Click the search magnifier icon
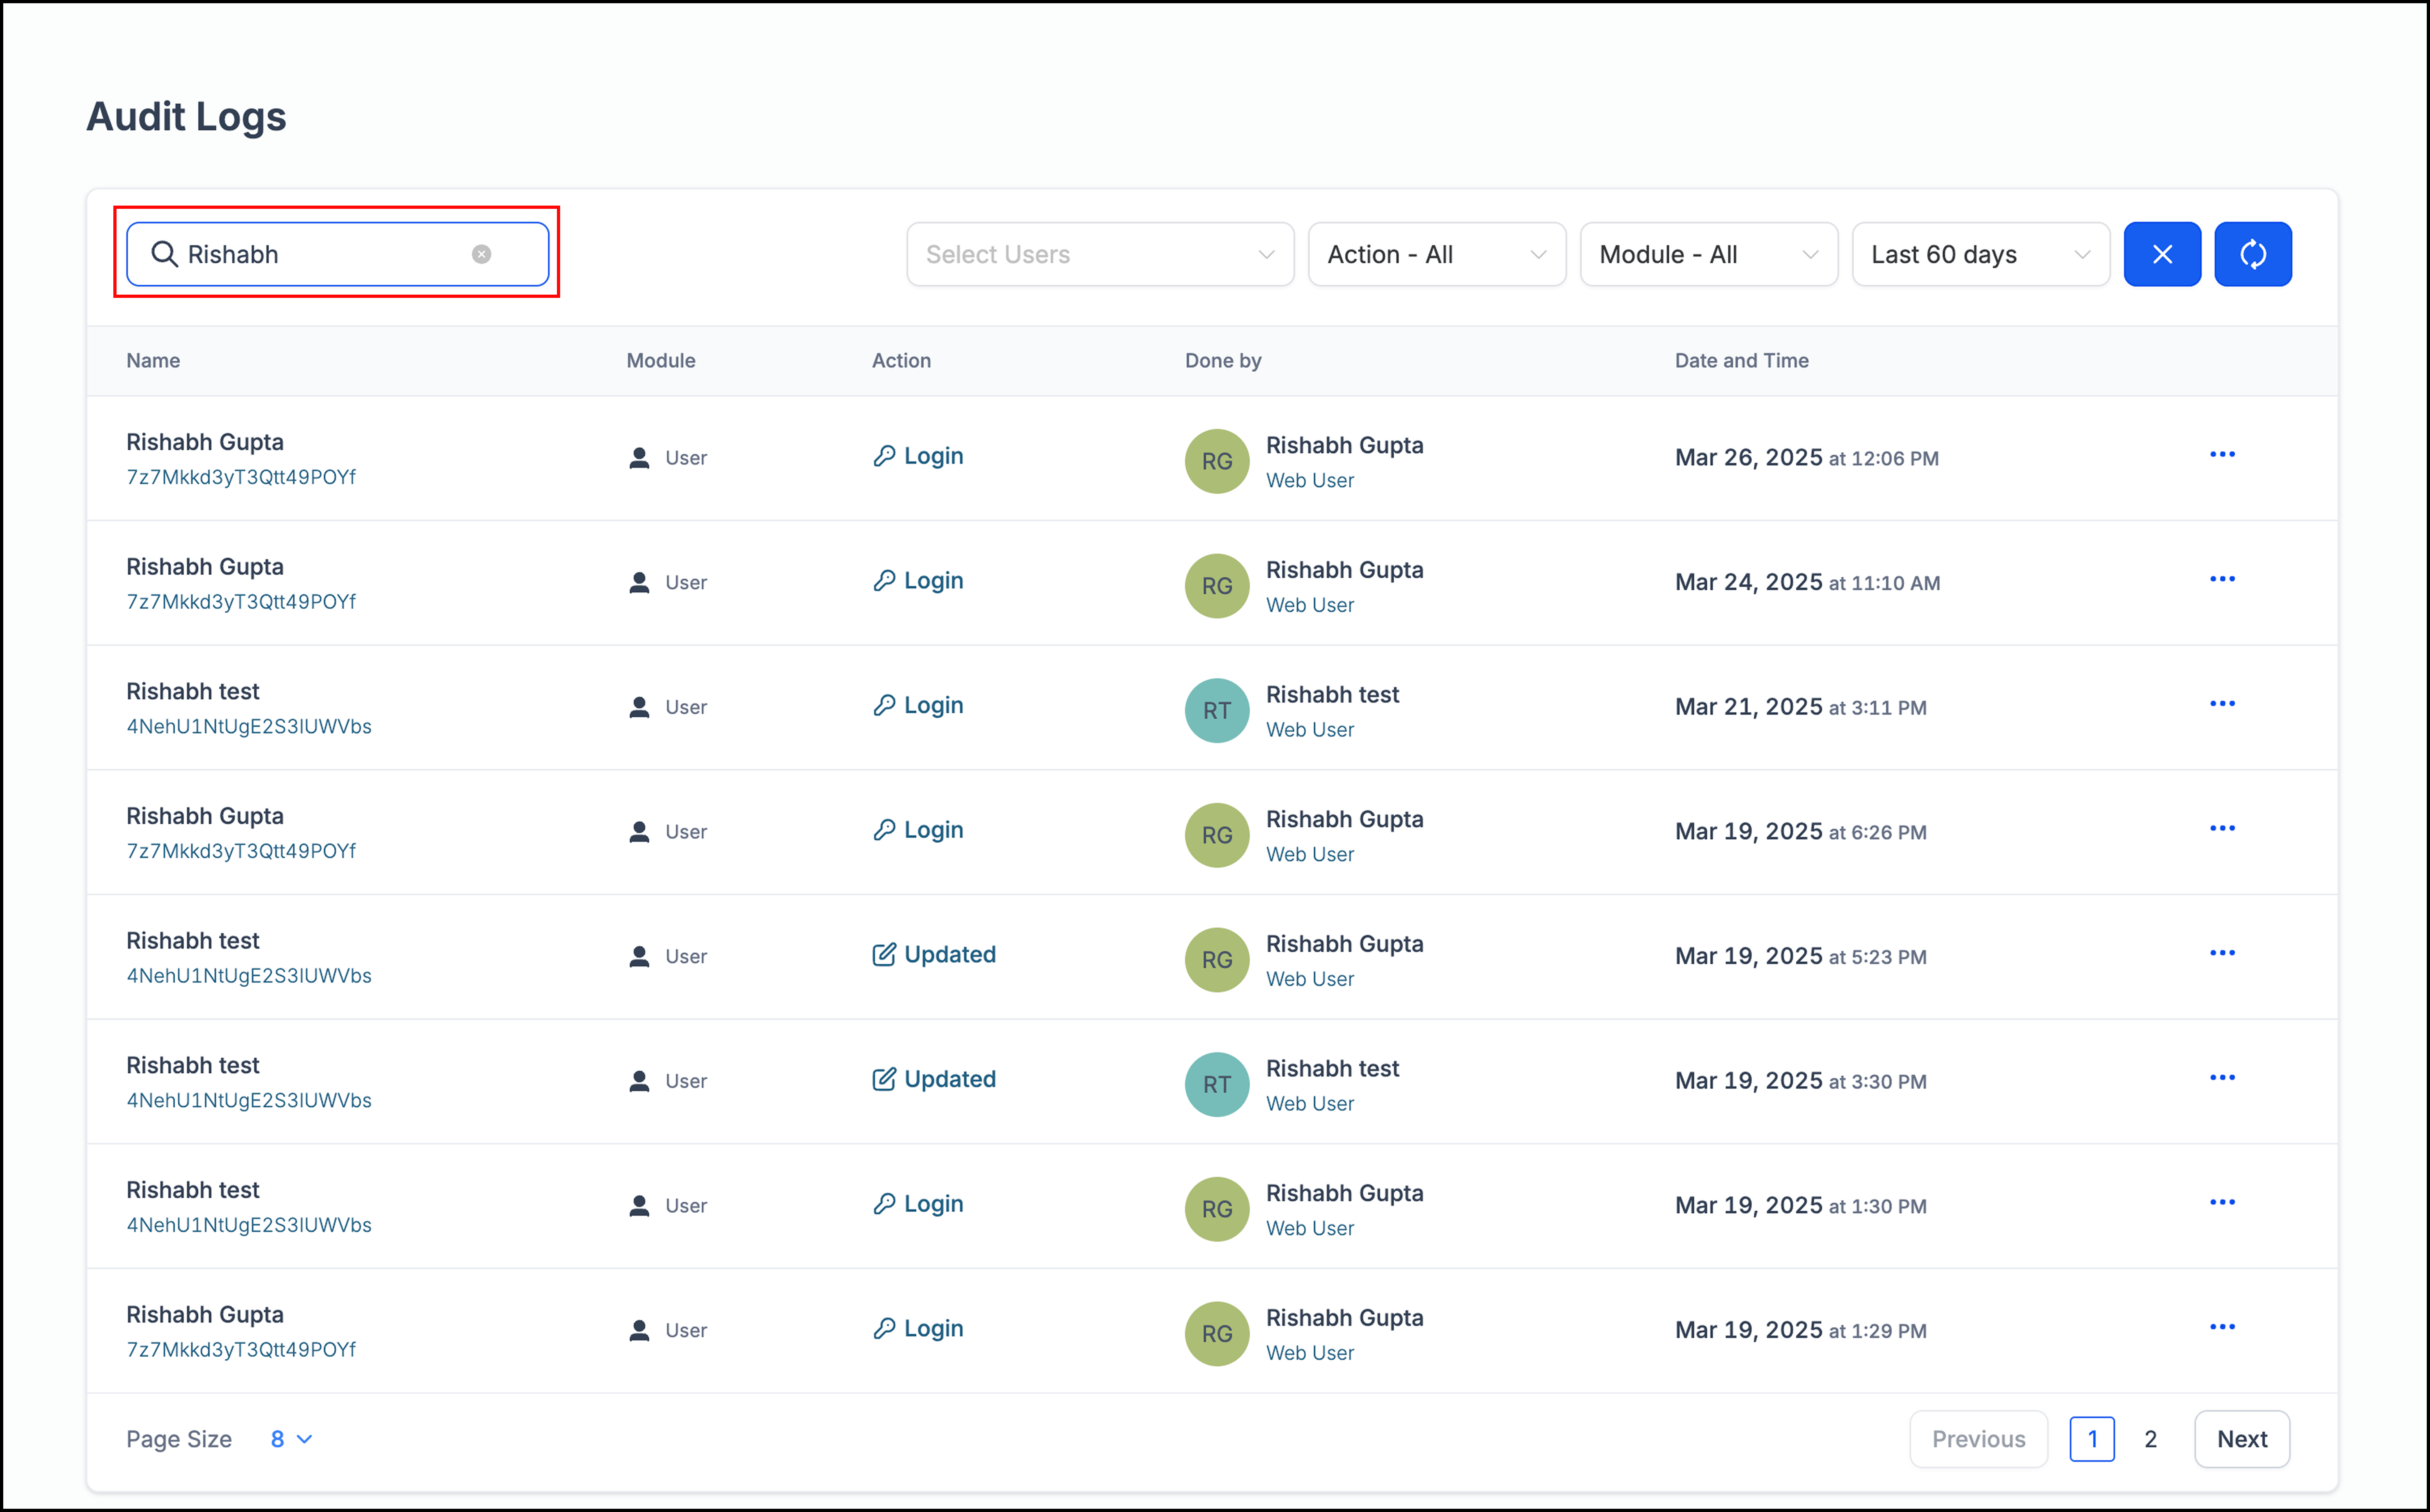The height and width of the screenshot is (1512, 2430). 164,254
